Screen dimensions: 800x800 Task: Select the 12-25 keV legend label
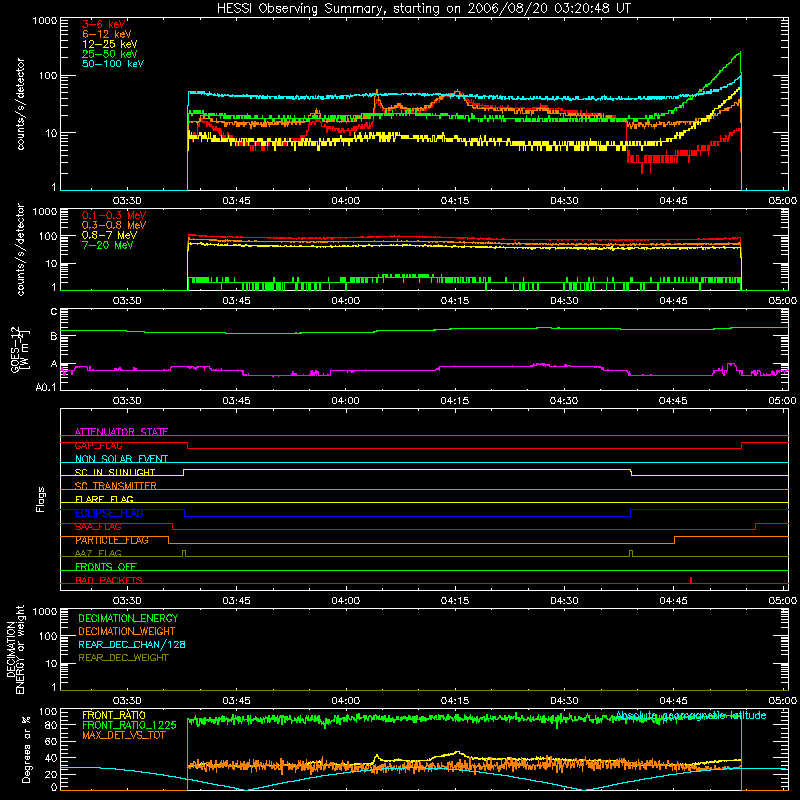(110, 44)
